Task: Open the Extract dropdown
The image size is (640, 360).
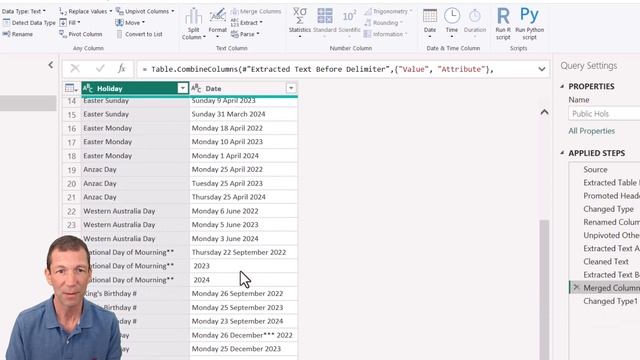Action: point(247,23)
